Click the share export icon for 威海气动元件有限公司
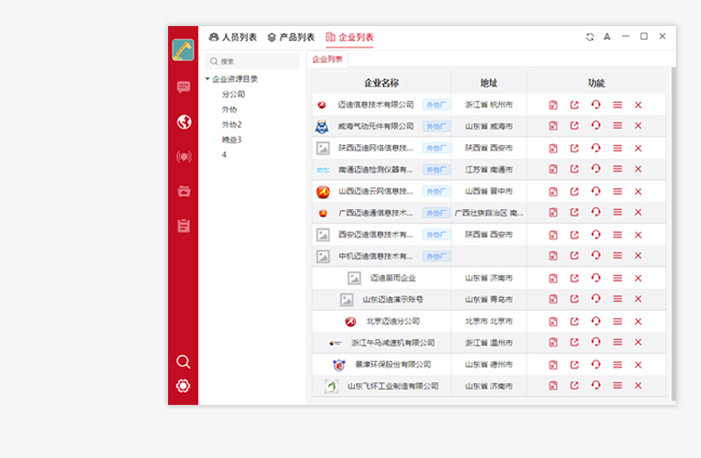Image resolution: width=701 pixels, height=458 pixels. point(574,126)
